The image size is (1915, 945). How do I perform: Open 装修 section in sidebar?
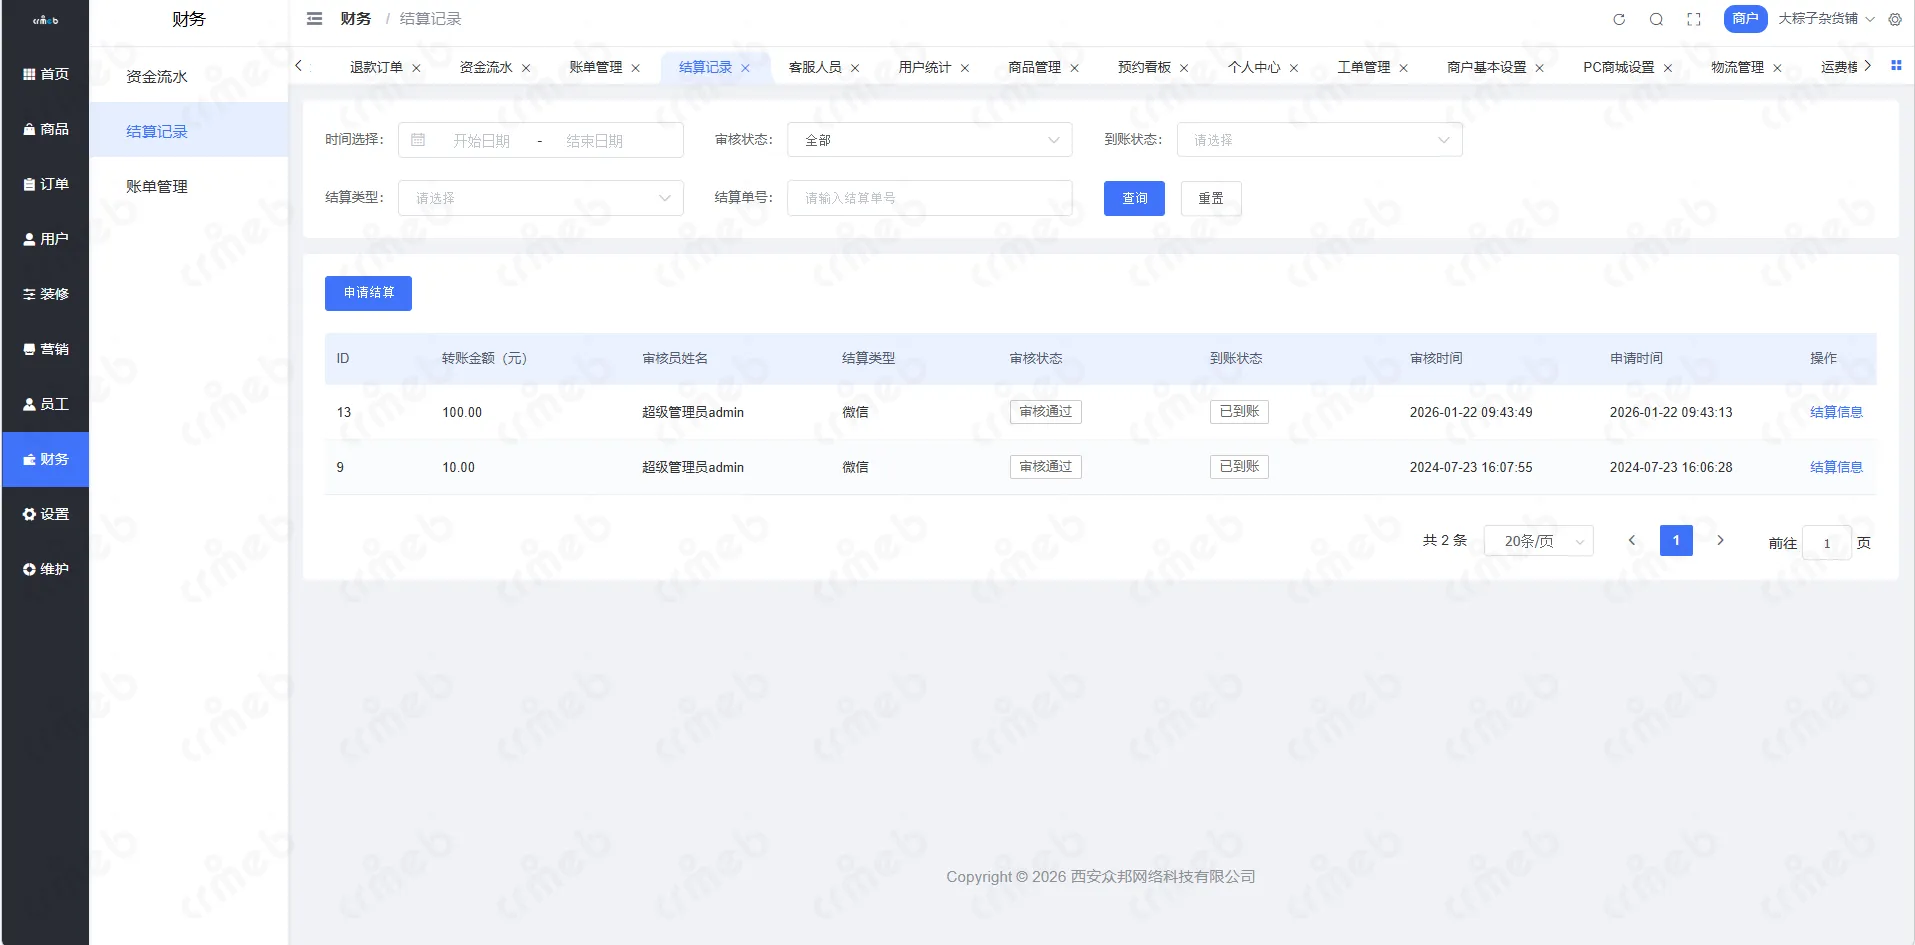(x=45, y=294)
